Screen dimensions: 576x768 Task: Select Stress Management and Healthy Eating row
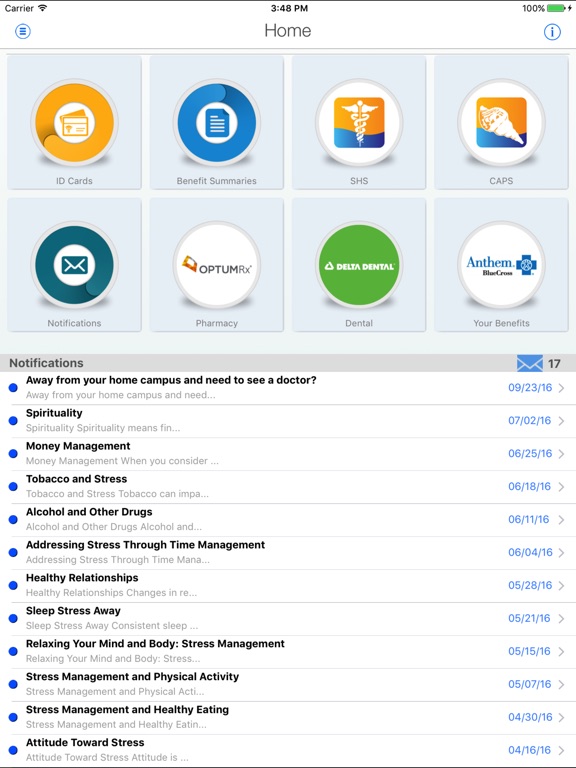click(x=288, y=717)
